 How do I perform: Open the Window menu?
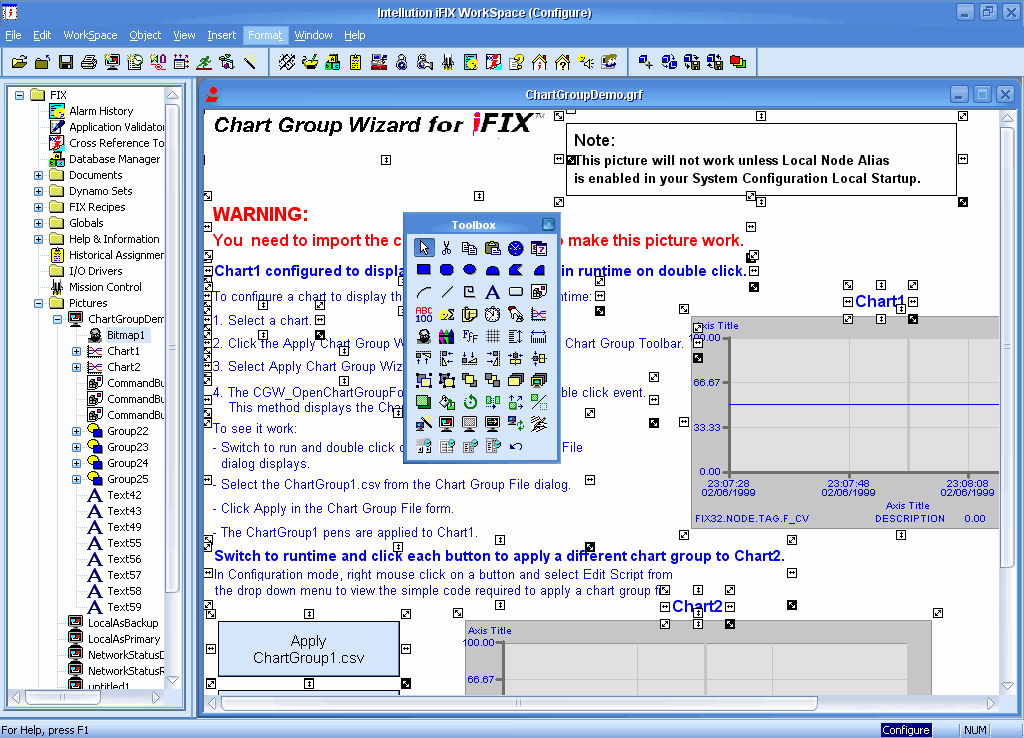(313, 35)
